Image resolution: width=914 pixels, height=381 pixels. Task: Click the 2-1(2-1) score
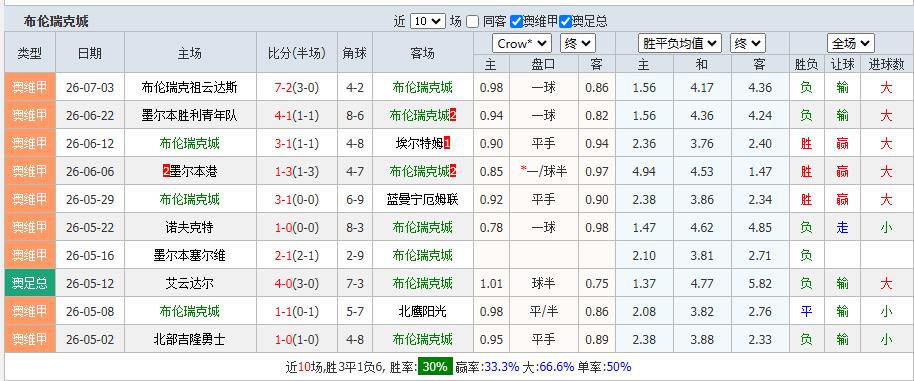tap(297, 256)
